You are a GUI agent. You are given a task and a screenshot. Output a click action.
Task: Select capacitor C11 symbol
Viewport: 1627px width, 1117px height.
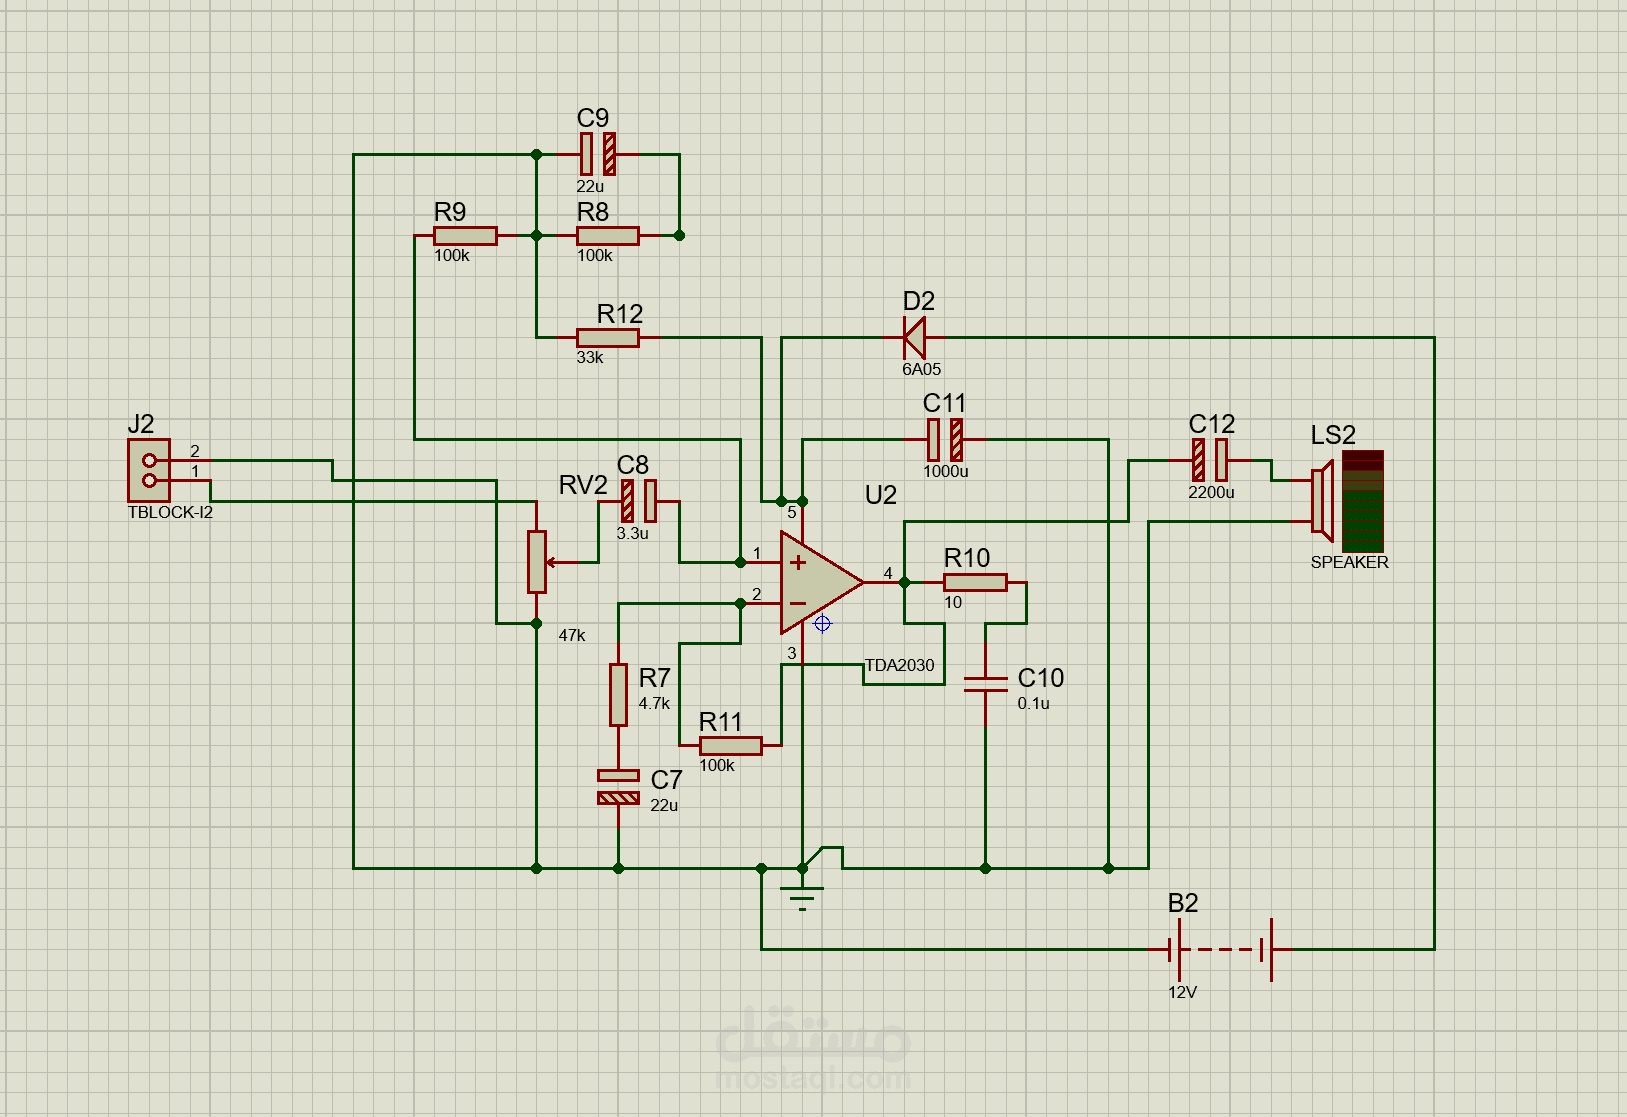[945, 440]
